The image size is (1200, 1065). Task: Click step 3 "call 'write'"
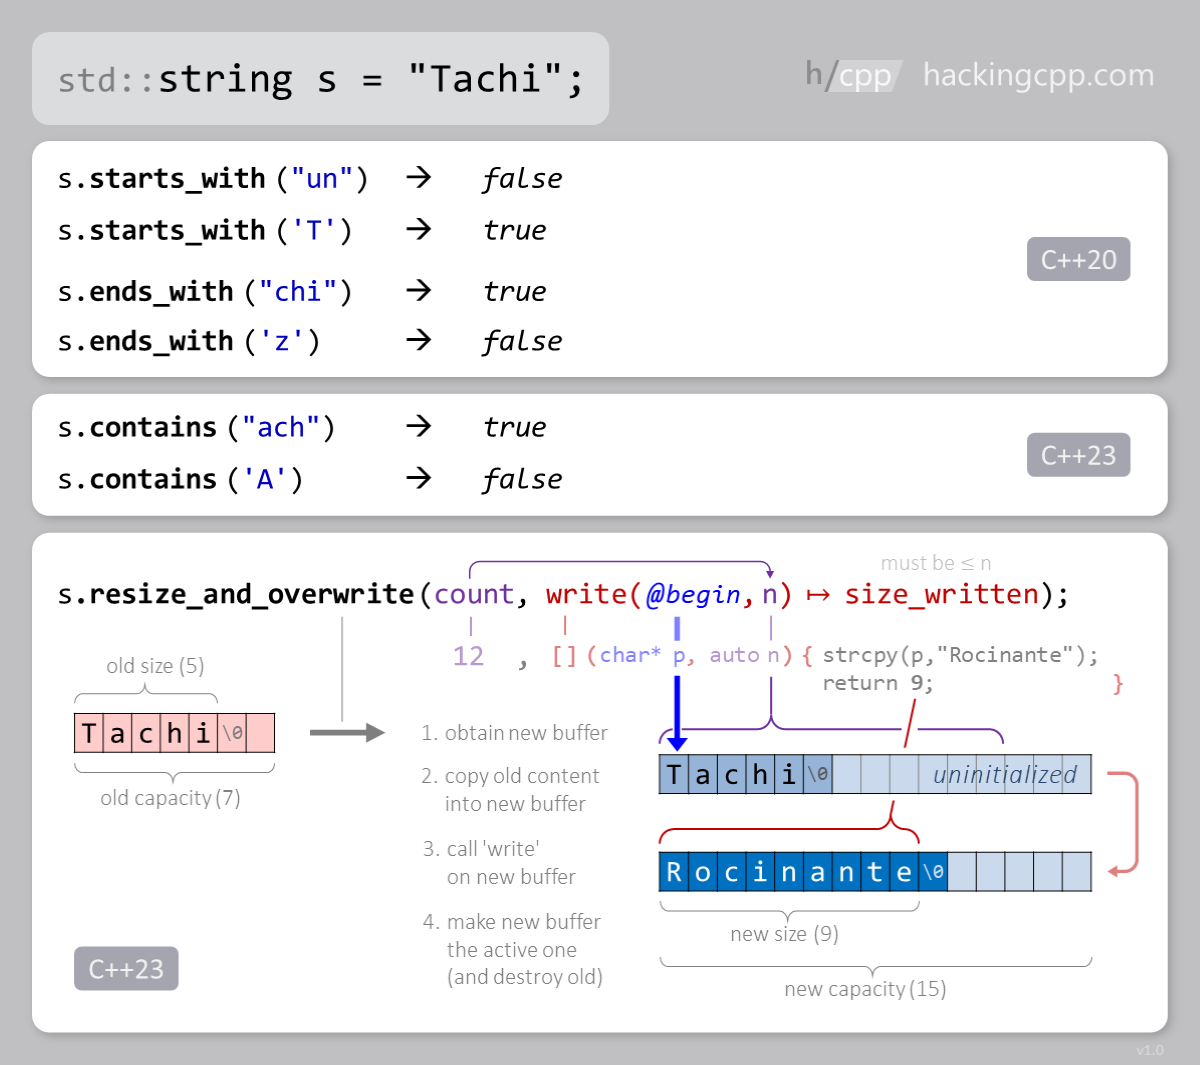click(499, 863)
